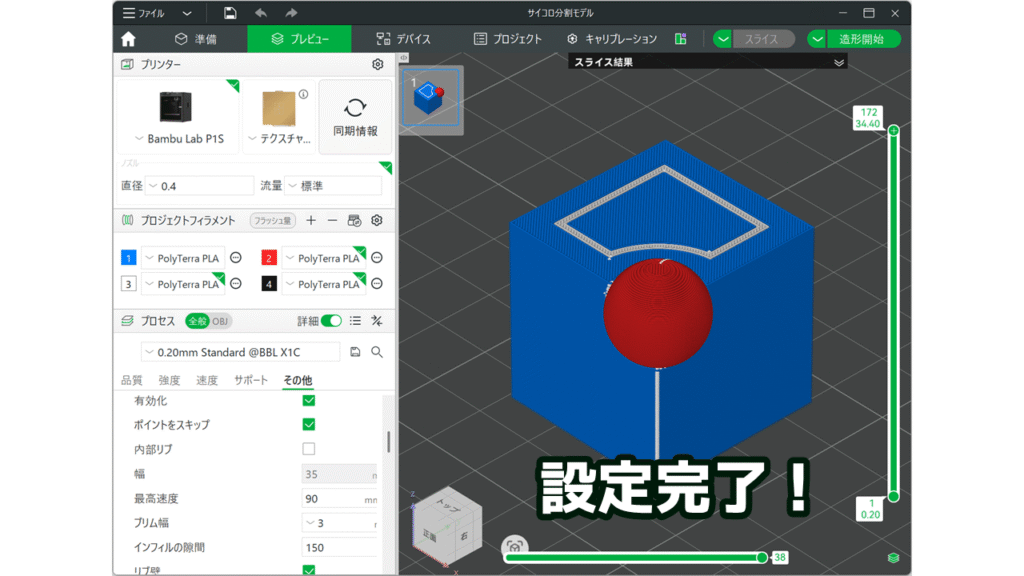The height and width of the screenshot is (576, 1024).
Task: Click the undo arrow icon
Action: [x=261, y=13]
